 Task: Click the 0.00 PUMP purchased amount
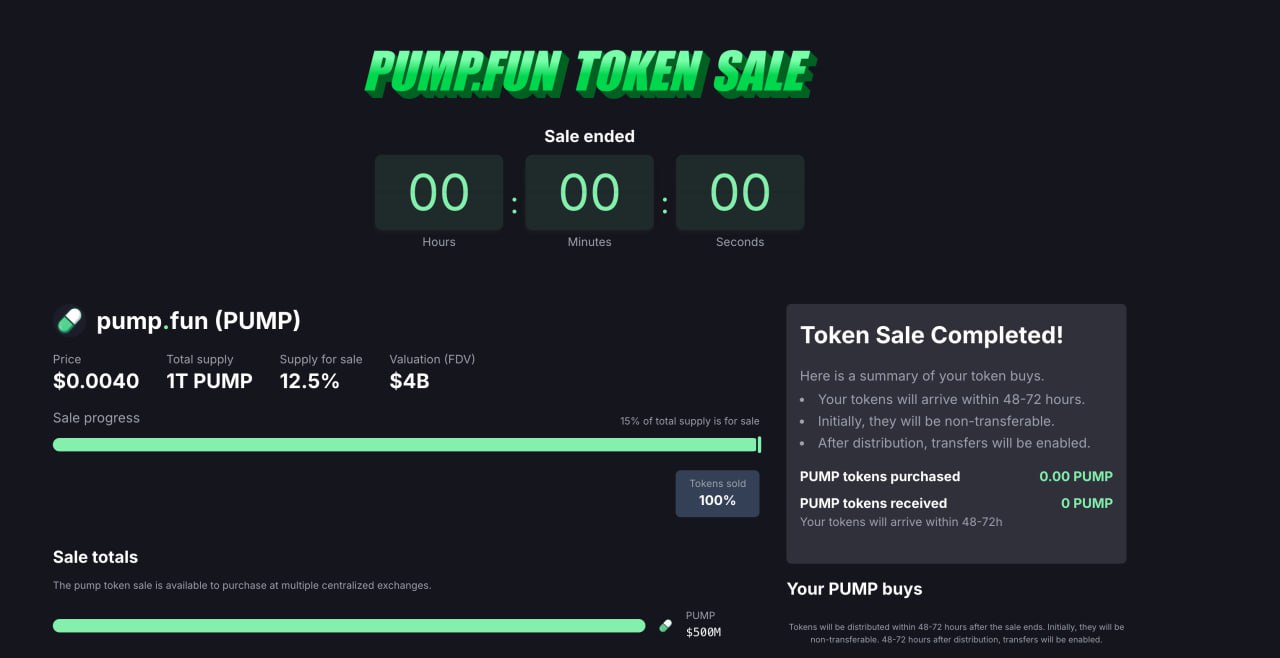click(1076, 477)
